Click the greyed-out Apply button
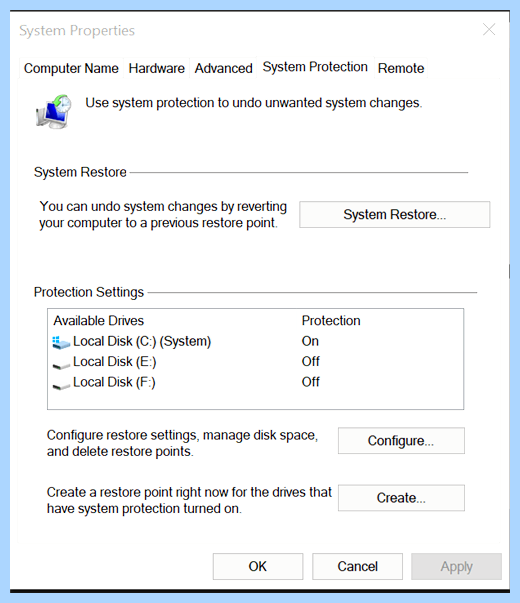The width and height of the screenshot is (520, 603). point(457,566)
